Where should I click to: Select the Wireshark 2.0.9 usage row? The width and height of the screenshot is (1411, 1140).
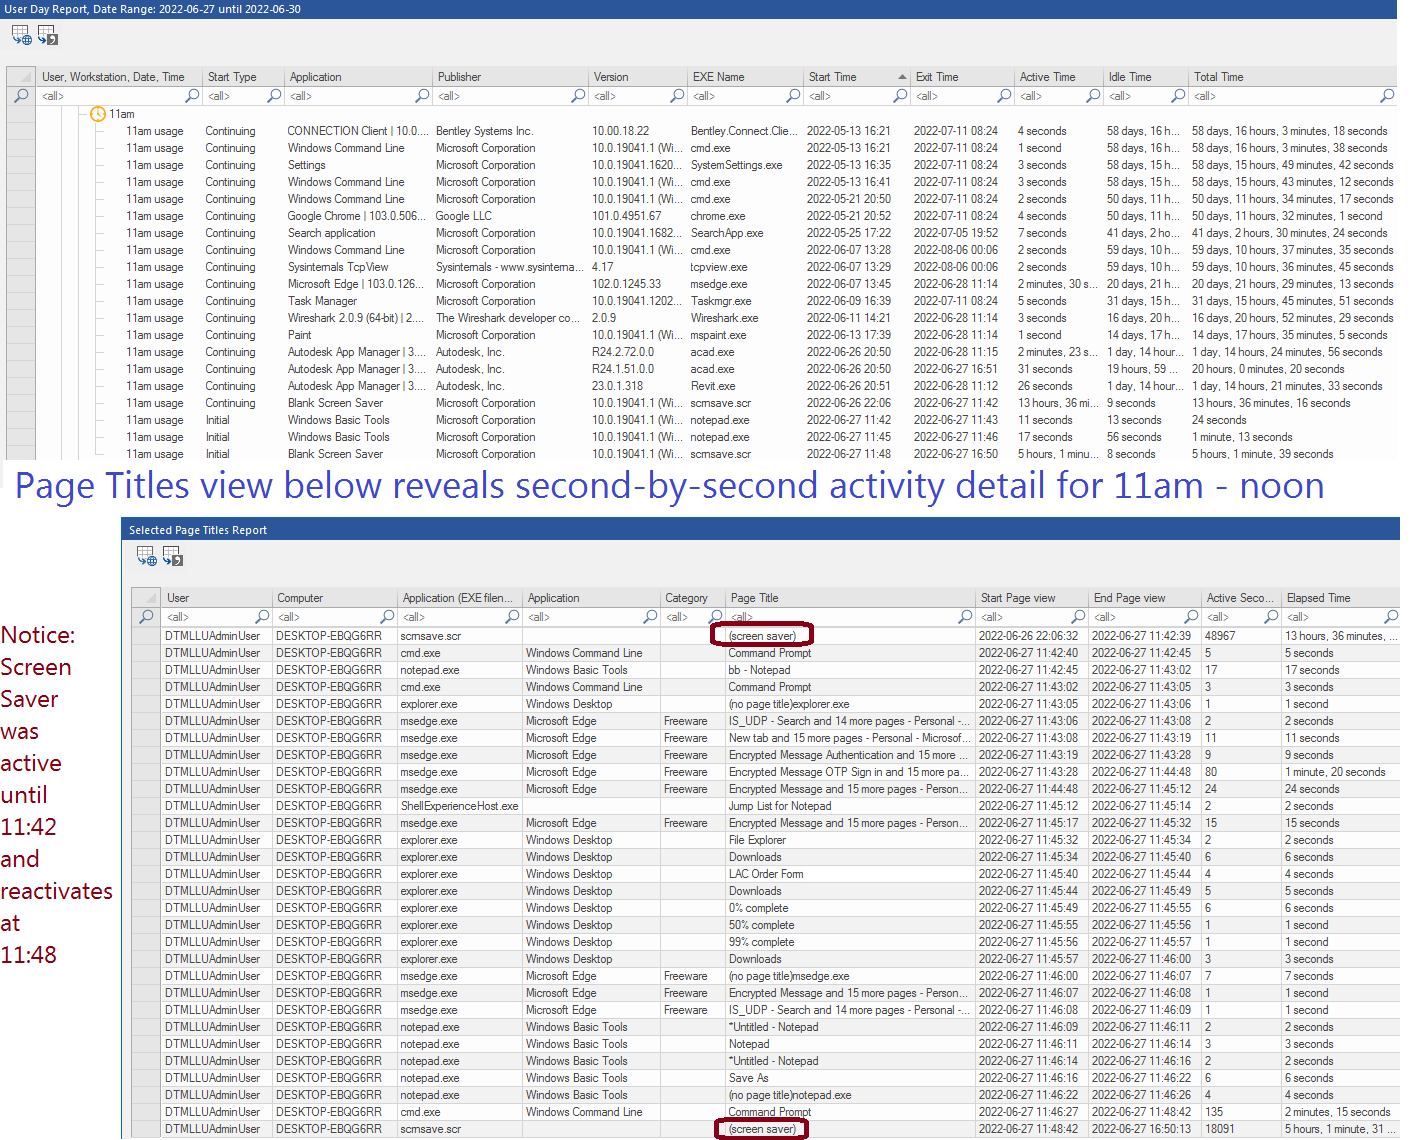click(x=355, y=318)
